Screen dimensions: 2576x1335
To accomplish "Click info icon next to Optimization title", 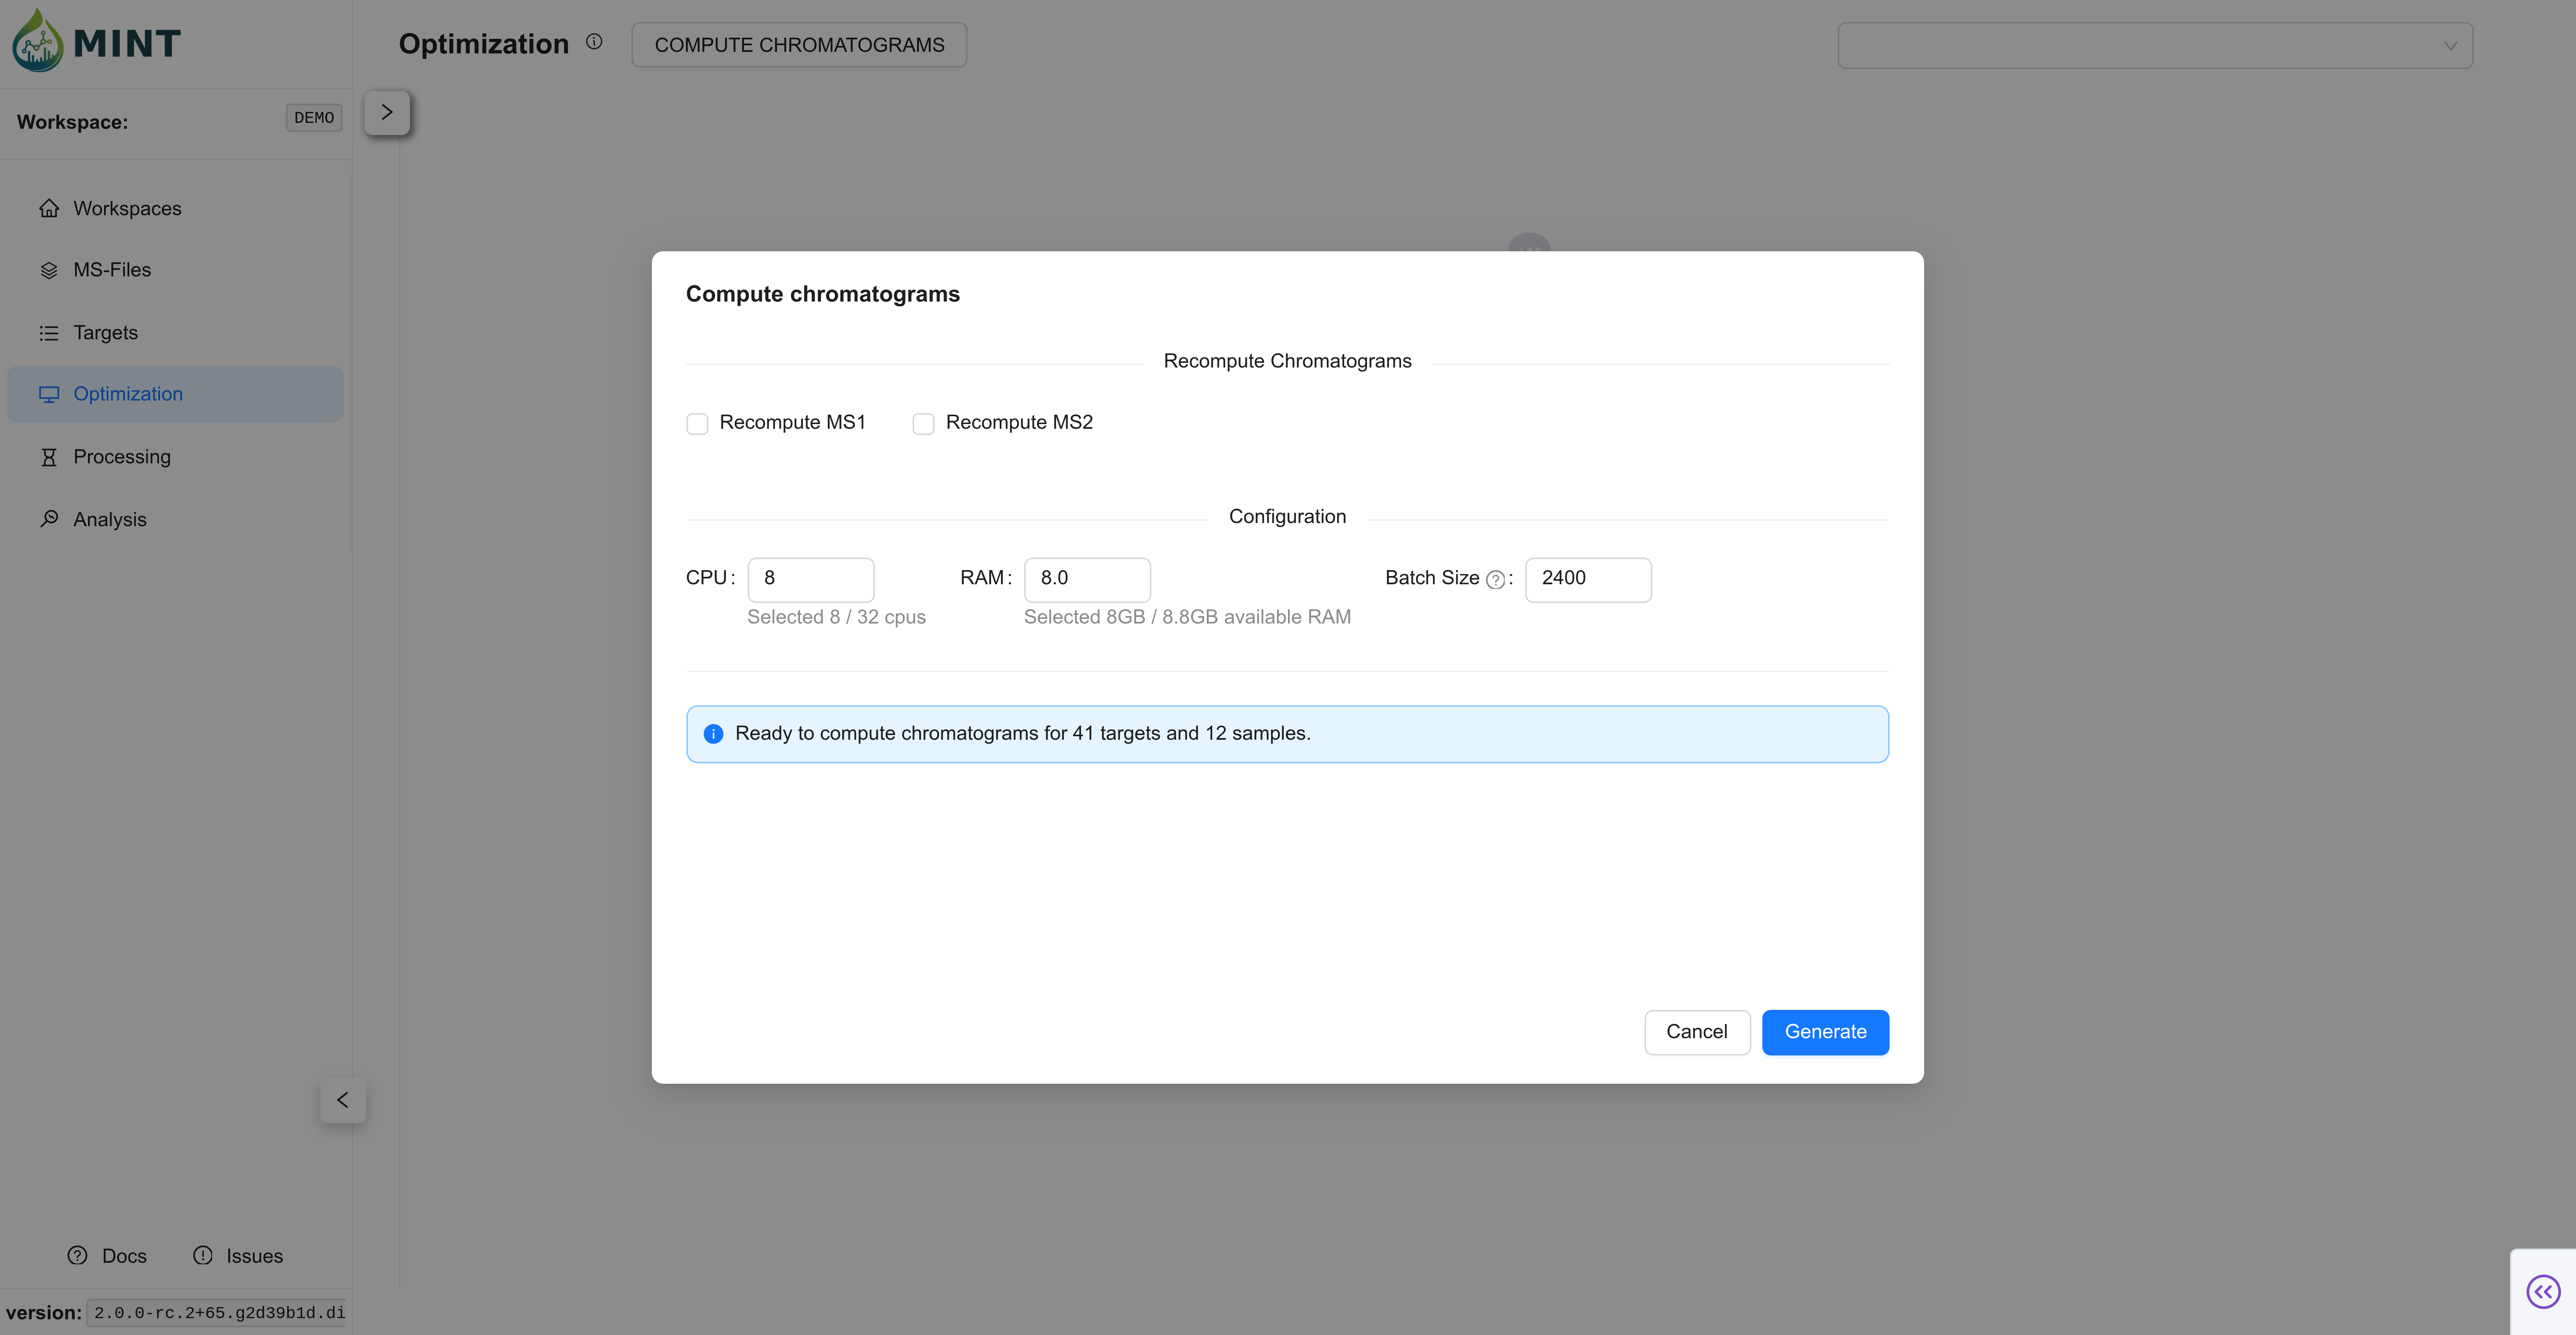I will point(594,42).
